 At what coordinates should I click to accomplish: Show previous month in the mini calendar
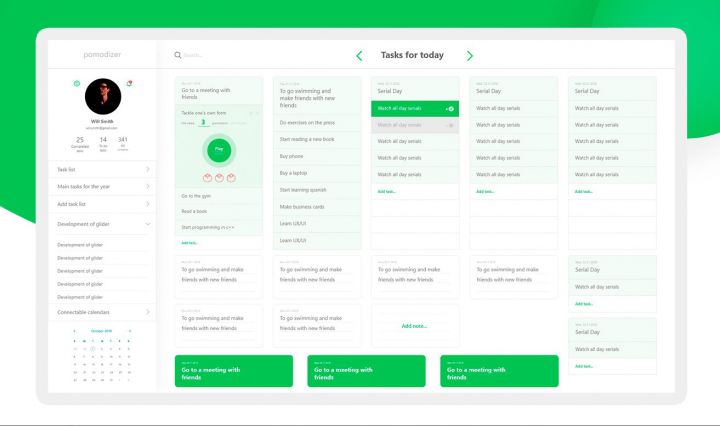coord(74,331)
